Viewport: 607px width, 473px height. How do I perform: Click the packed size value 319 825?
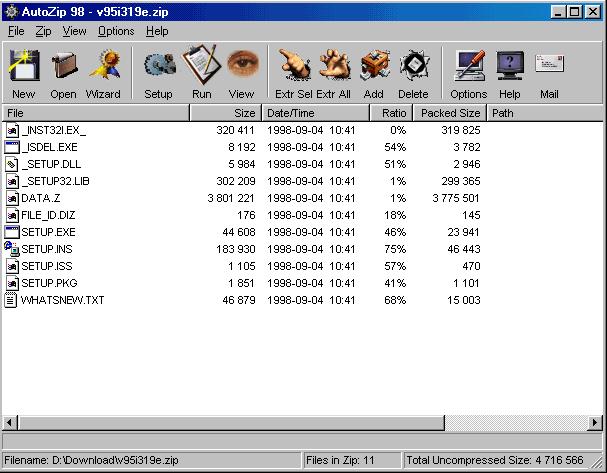point(461,130)
